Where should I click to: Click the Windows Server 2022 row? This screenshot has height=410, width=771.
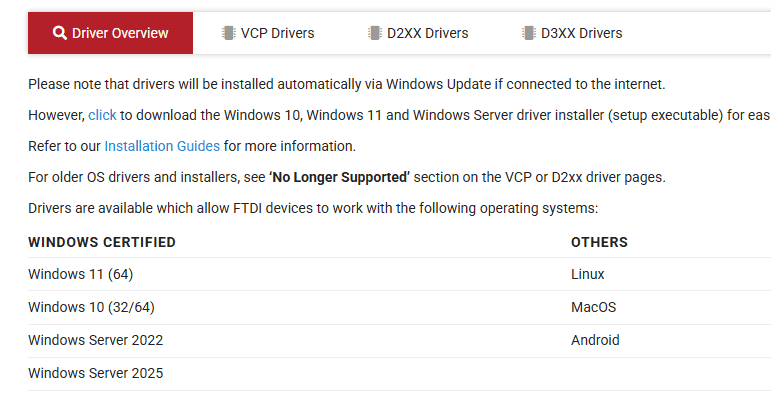(95, 340)
